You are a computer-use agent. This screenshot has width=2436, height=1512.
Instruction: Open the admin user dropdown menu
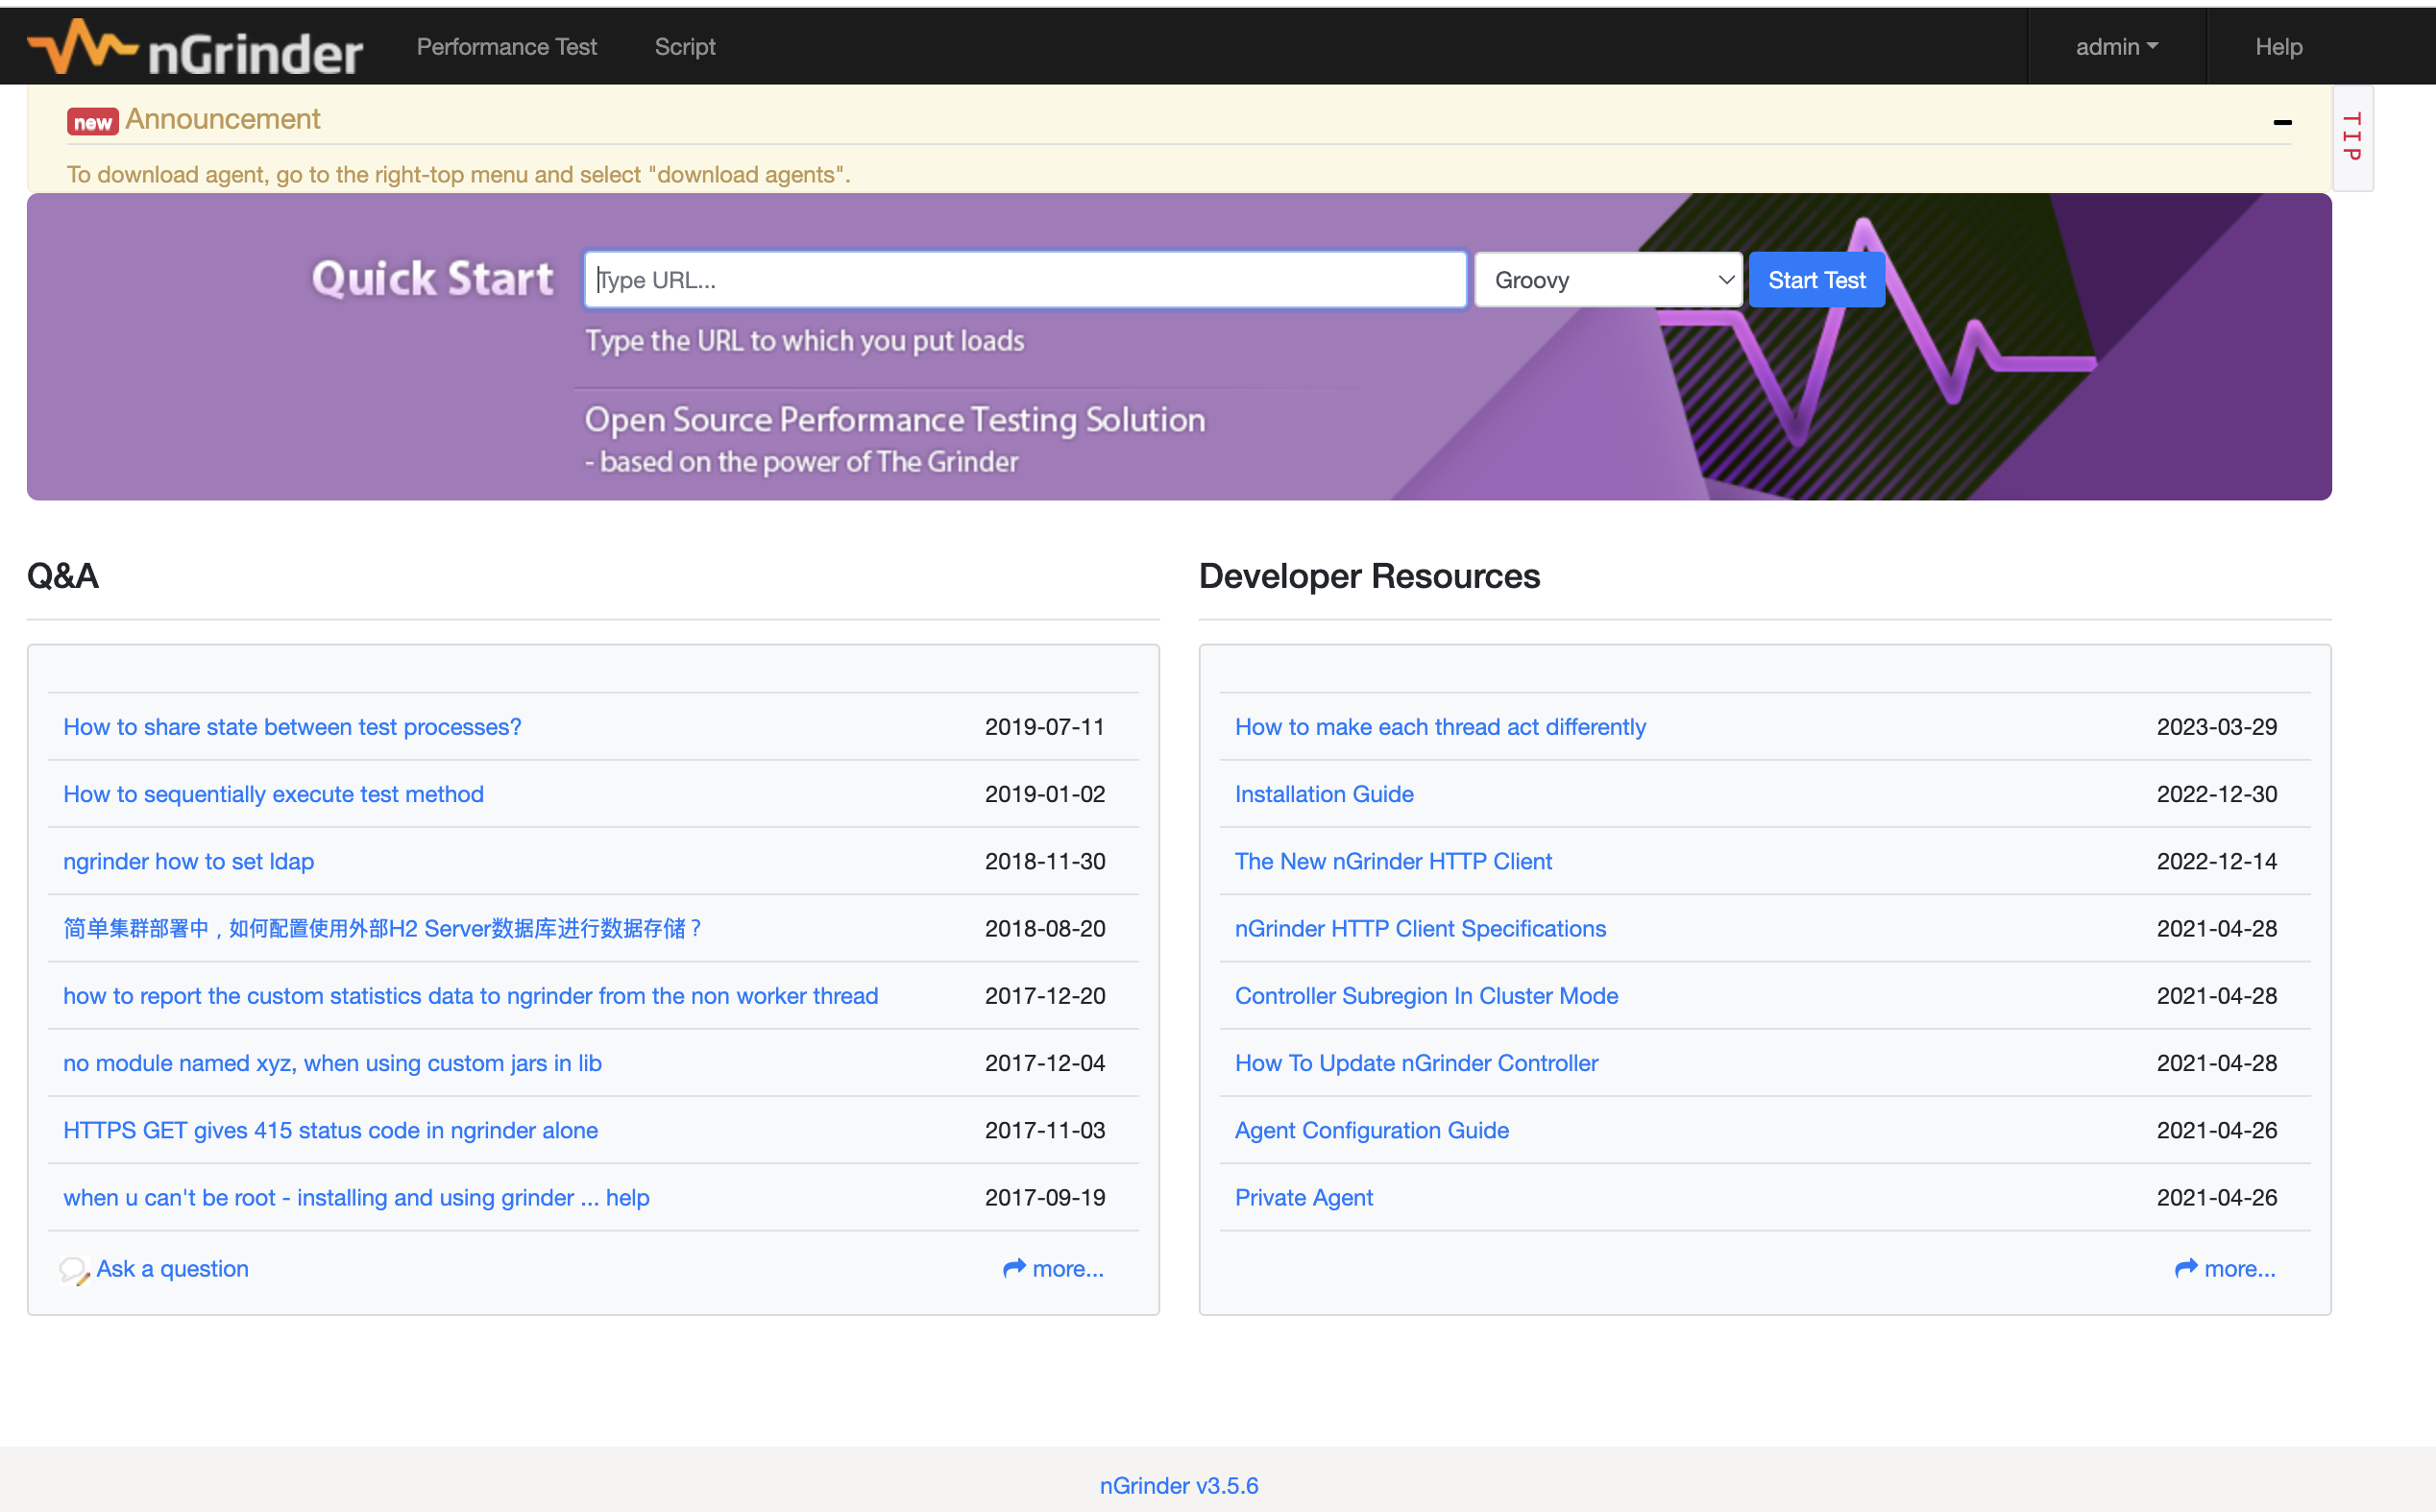click(2116, 47)
